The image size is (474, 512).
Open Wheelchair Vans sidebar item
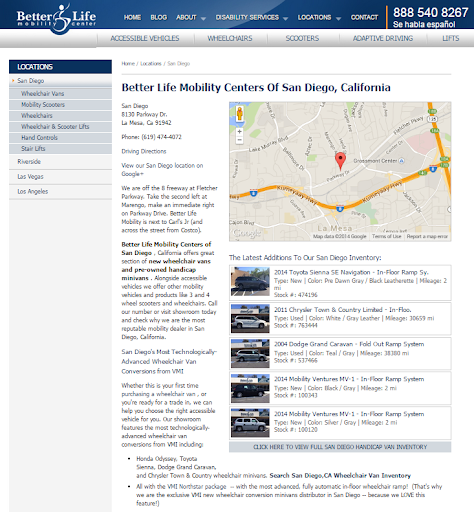60,94
